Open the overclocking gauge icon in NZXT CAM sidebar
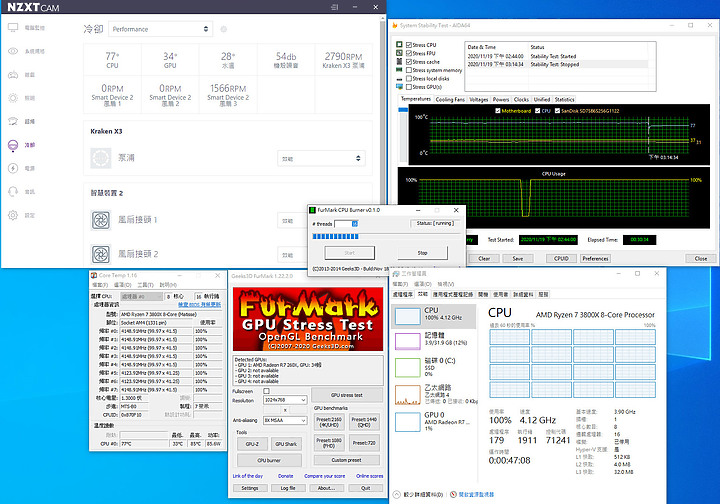 pos(13,121)
